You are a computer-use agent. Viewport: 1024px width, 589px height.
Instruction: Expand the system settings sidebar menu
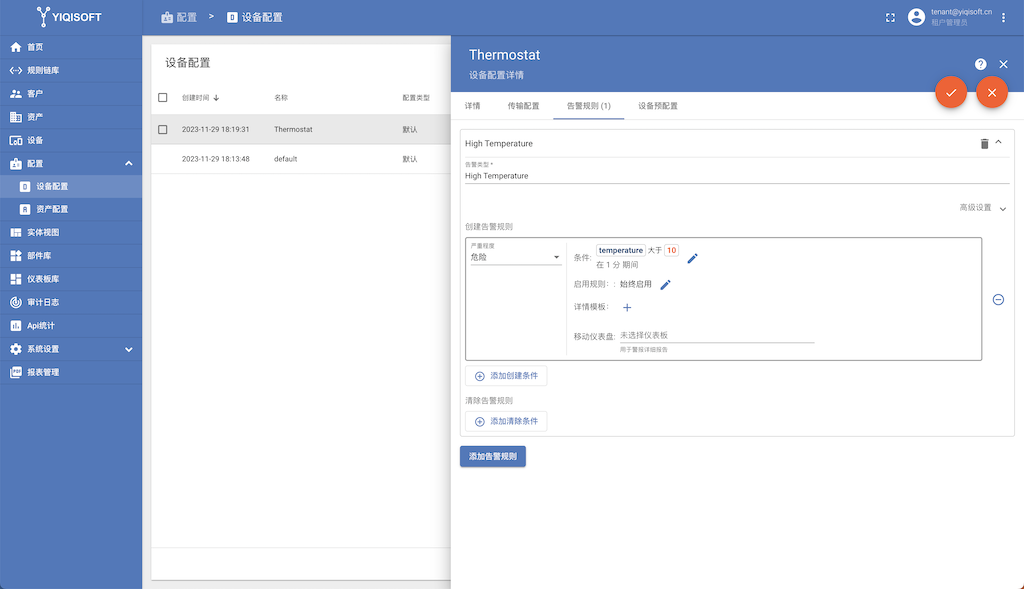point(128,349)
